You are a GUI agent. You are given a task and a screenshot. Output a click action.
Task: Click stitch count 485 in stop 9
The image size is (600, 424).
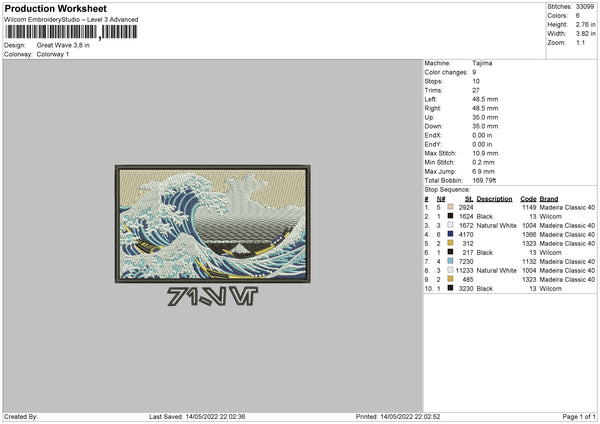(x=468, y=279)
